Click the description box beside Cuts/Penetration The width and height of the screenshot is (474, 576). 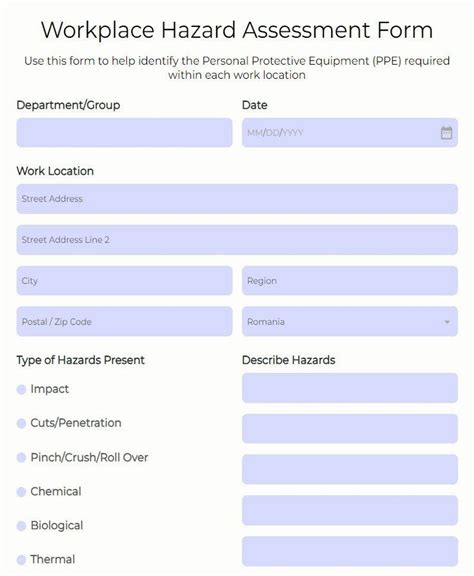[350, 429]
